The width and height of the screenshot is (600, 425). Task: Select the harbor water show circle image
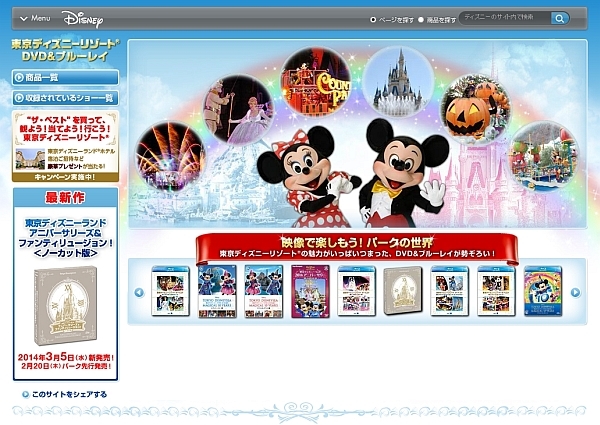point(543,156)
